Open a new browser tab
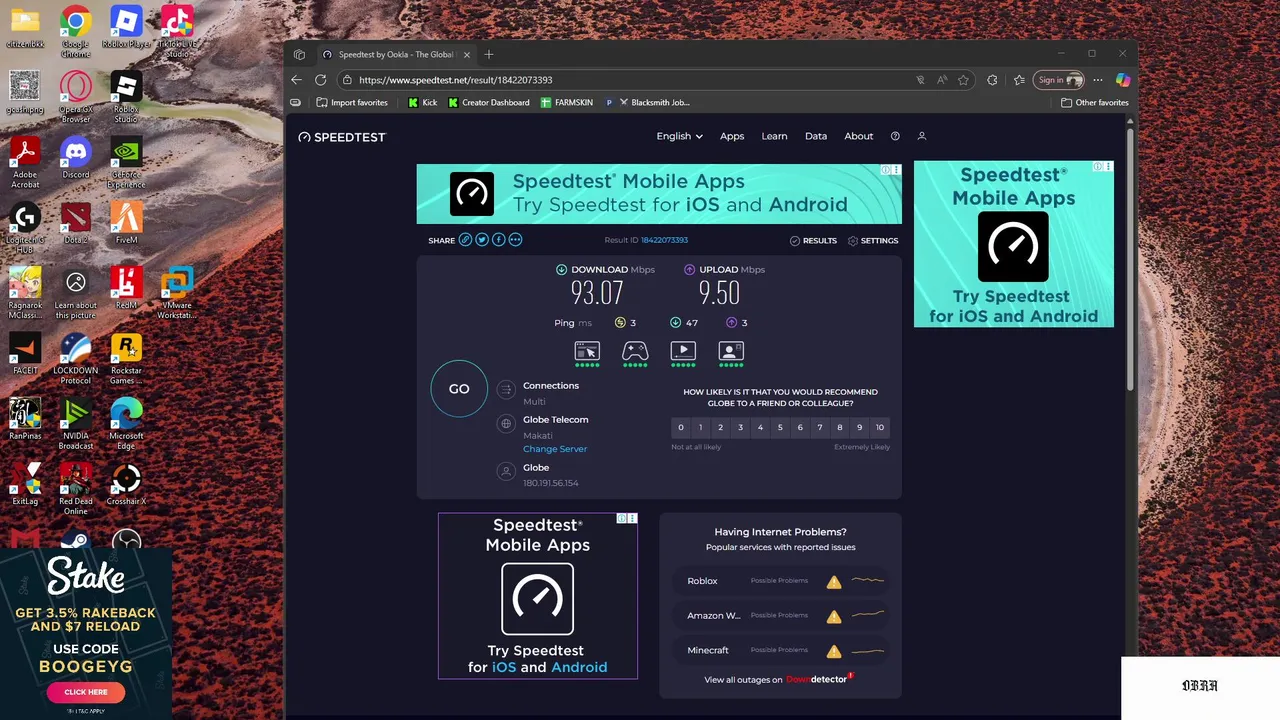Screen dimensions: 1280x720 pyautogui.click(x=489, y=54)
